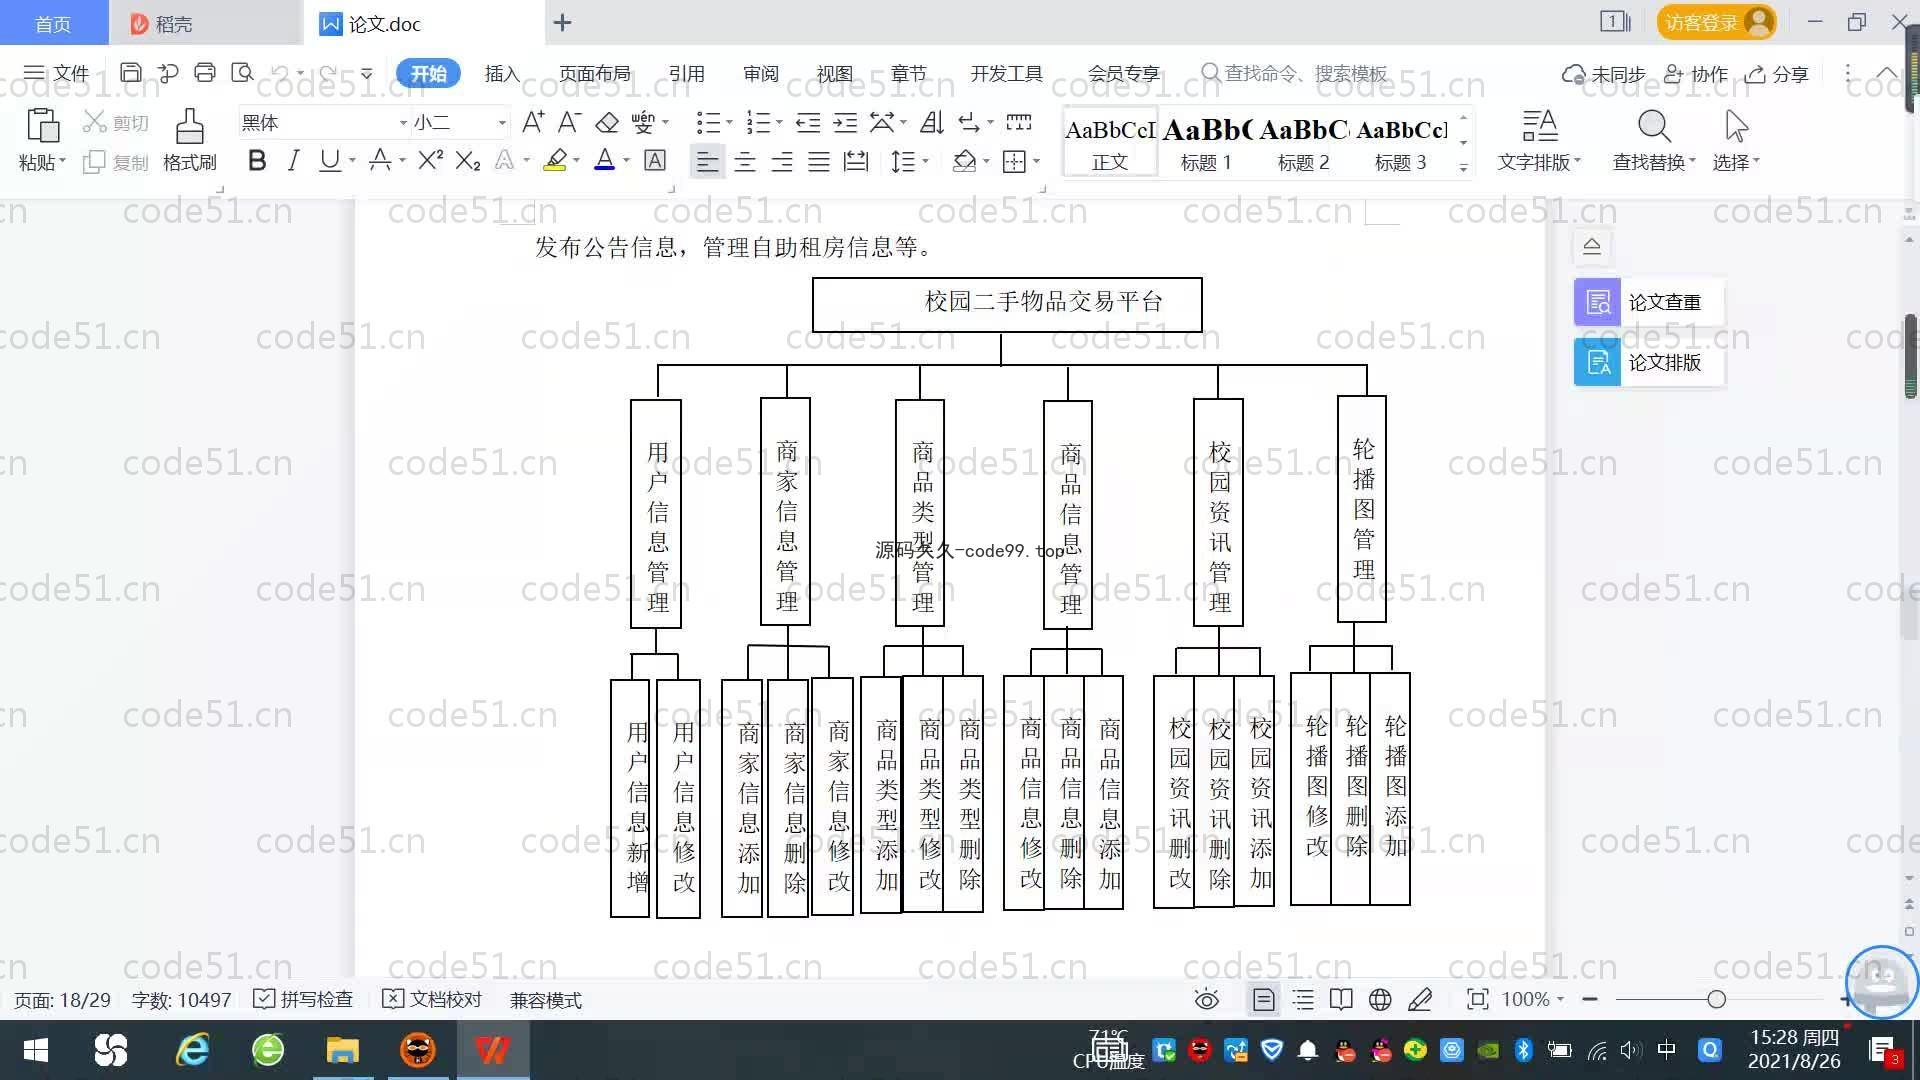Open the 文字排版 dropdown

(1539, 162)
